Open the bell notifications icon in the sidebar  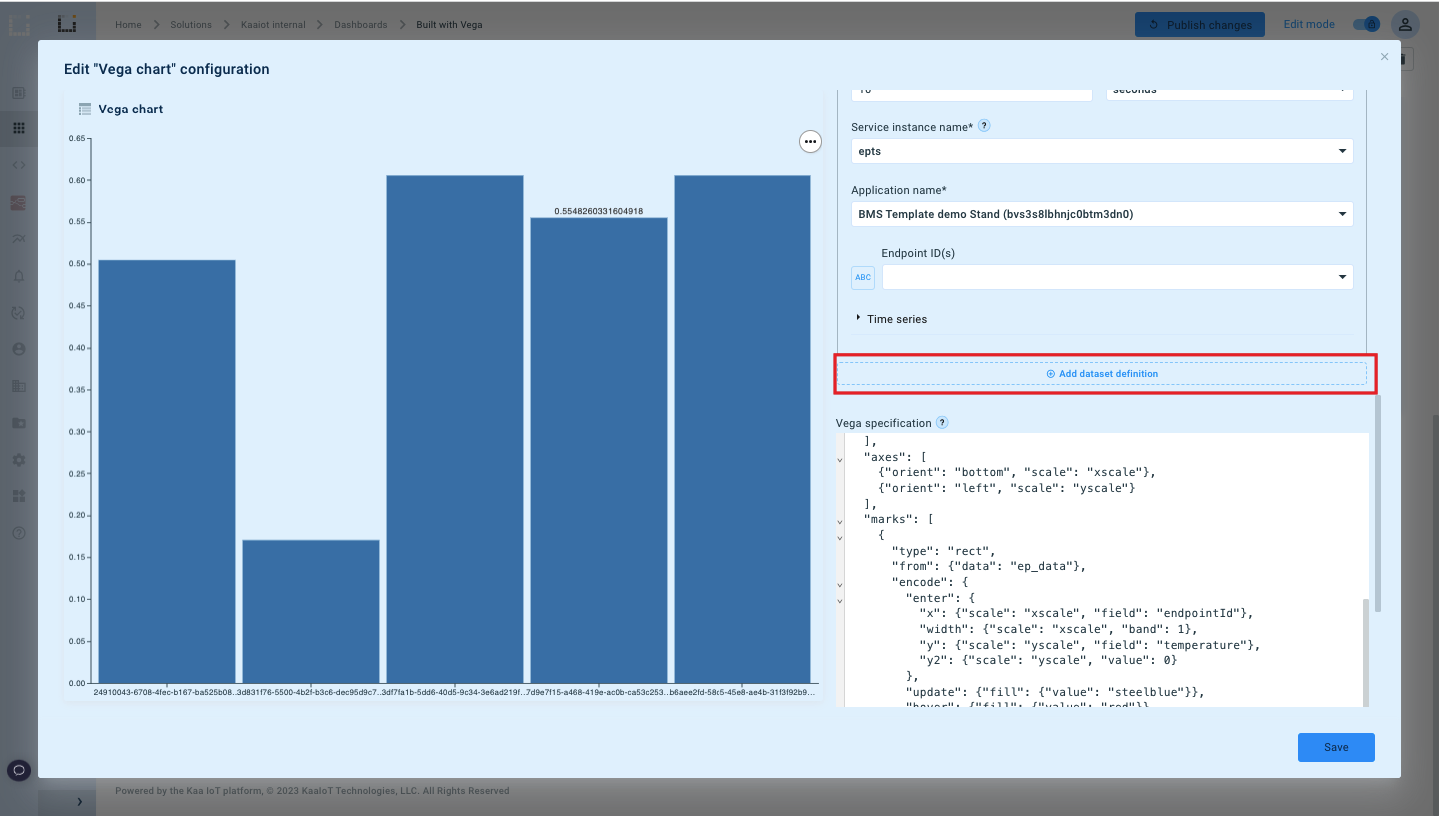point(18,276)
